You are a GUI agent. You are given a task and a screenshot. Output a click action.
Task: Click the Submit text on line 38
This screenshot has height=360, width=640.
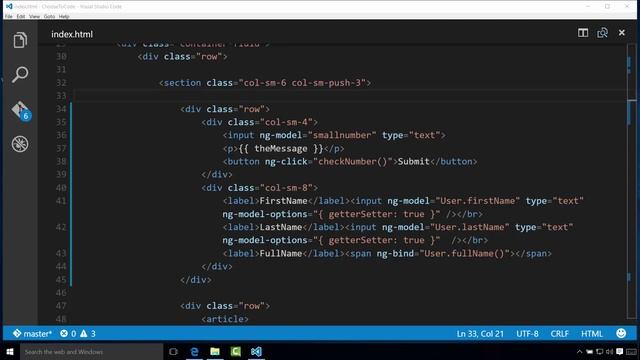click(x=413, y=162)
